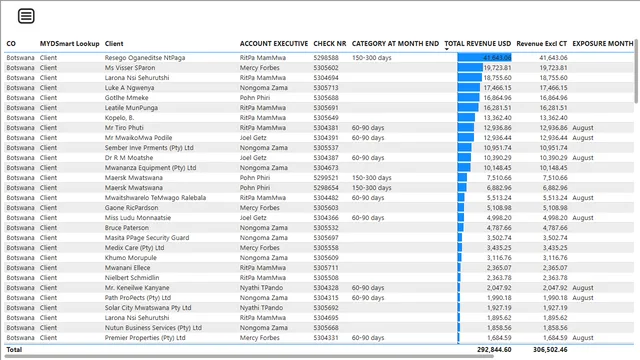Click revenue value 17,466.15 in Revenue Excl CT
The height and width of the screenshot is (360, 640).
click(x=553, y=88)
